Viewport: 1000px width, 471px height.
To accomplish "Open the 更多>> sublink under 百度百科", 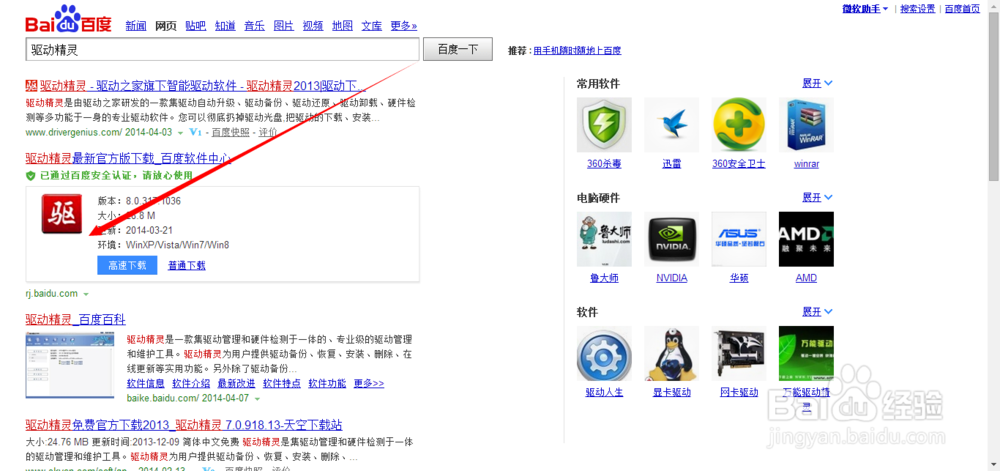I will [x=369, y=384].
